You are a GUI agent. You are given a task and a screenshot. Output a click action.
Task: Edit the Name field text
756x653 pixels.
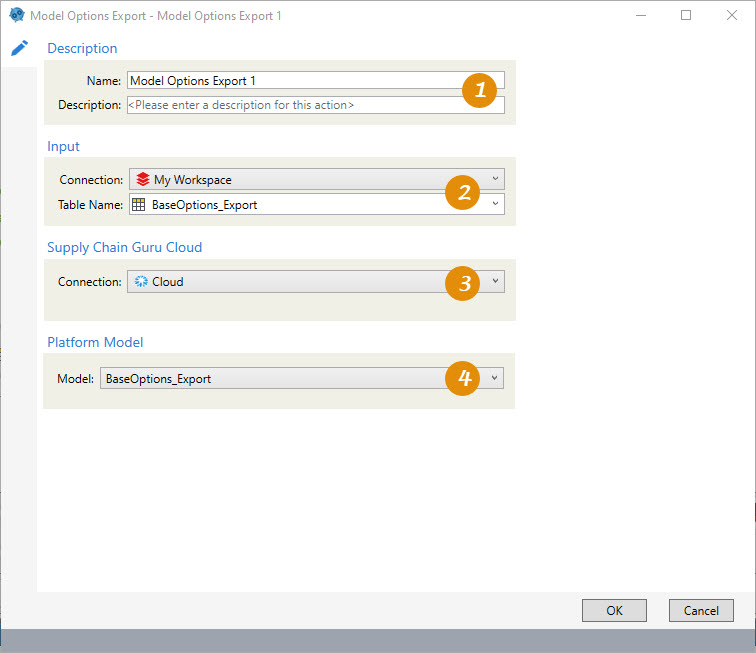(x=316, y=81)
